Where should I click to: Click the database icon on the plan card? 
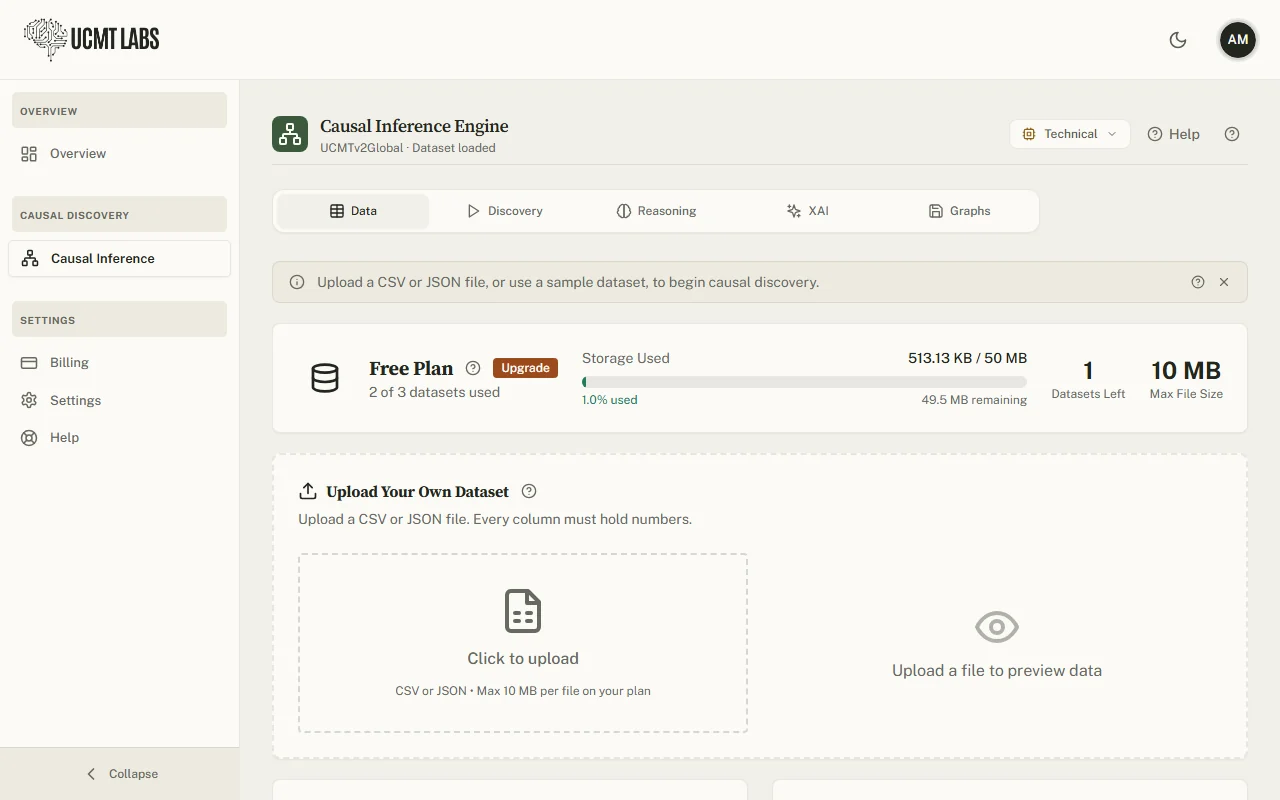pos(325,378)
